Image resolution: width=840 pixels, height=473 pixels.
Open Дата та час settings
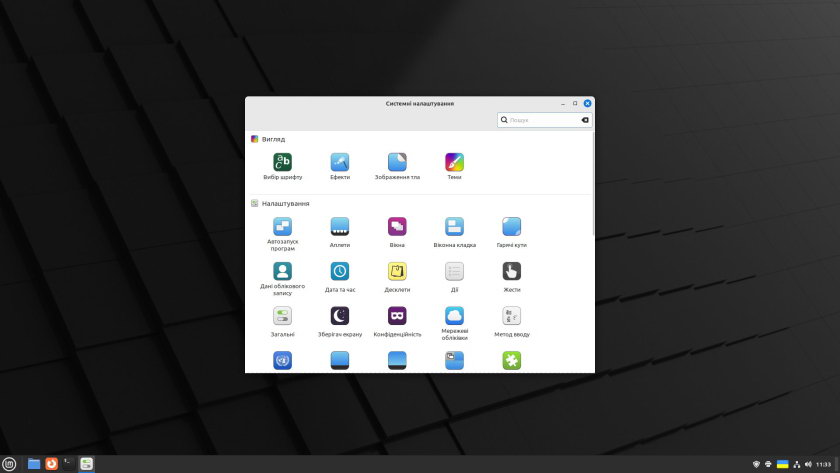[x=340, y=277]
